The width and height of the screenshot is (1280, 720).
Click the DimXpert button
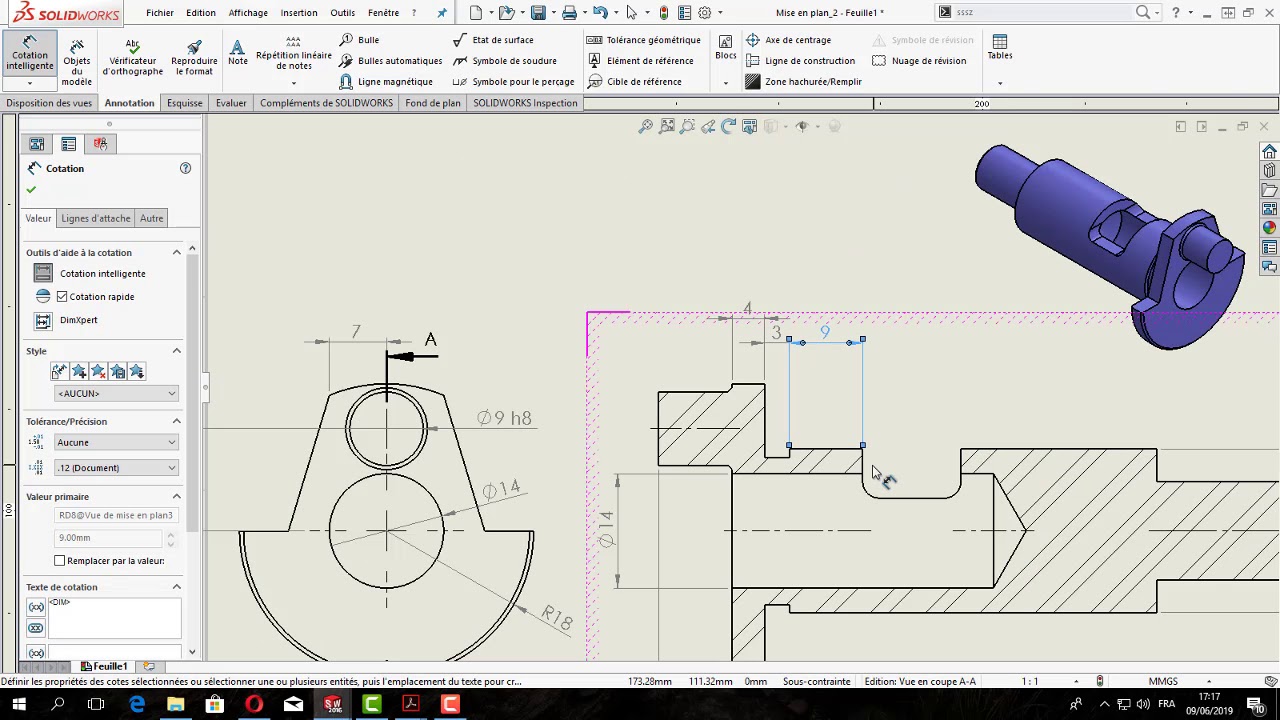tap(43, 320)
